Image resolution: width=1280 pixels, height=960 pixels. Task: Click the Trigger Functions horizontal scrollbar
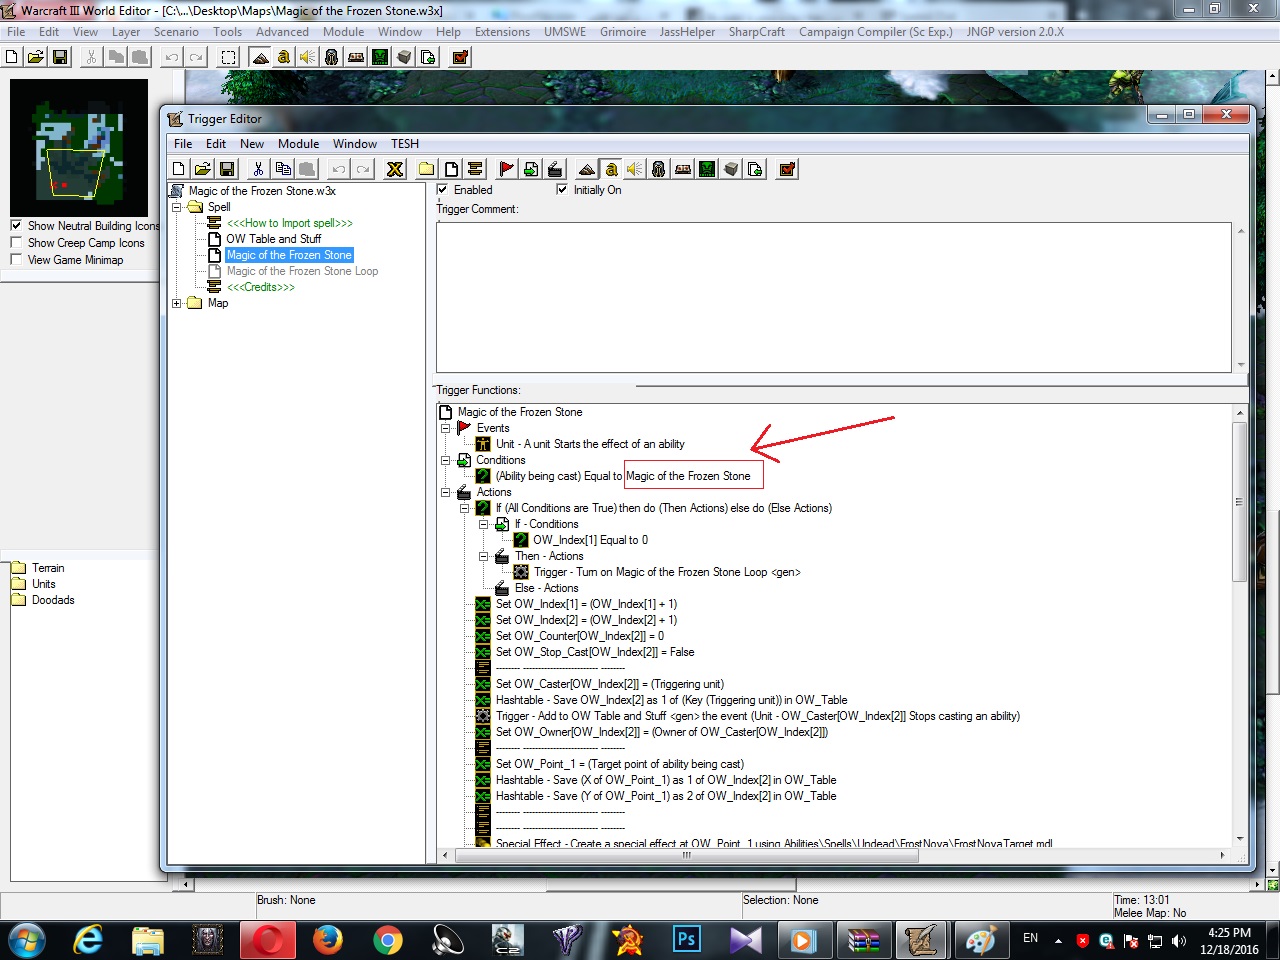click(687, 856)
